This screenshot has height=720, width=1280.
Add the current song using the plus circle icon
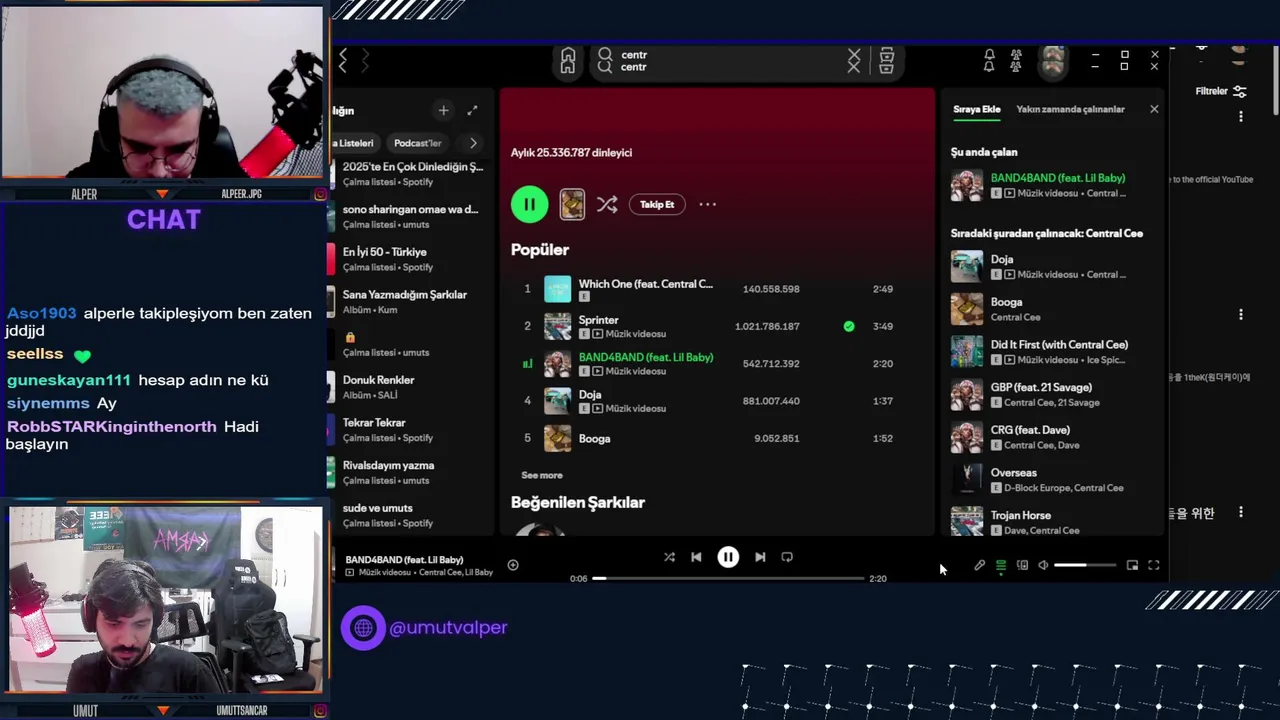click(513, 565)
